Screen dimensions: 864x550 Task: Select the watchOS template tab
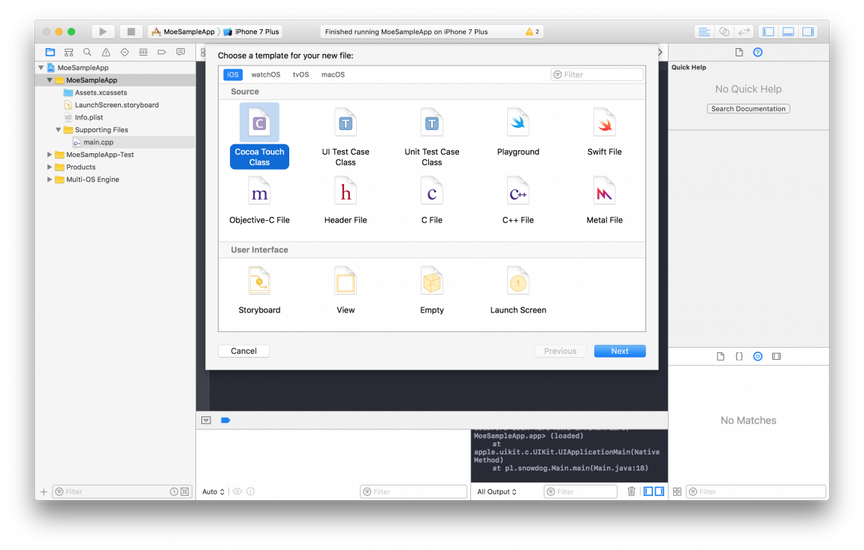pyautogui.click(x=266, y=74)
